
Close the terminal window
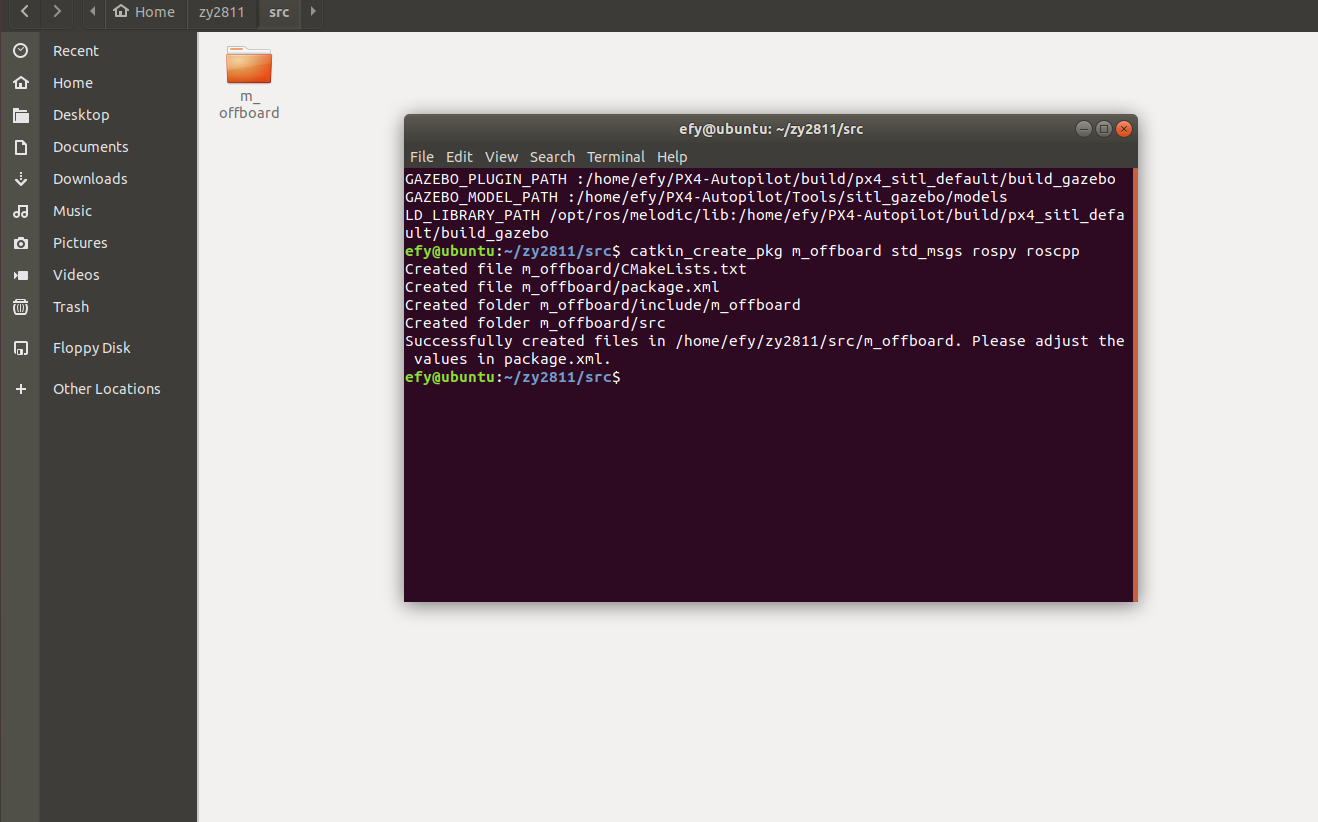1124,129
